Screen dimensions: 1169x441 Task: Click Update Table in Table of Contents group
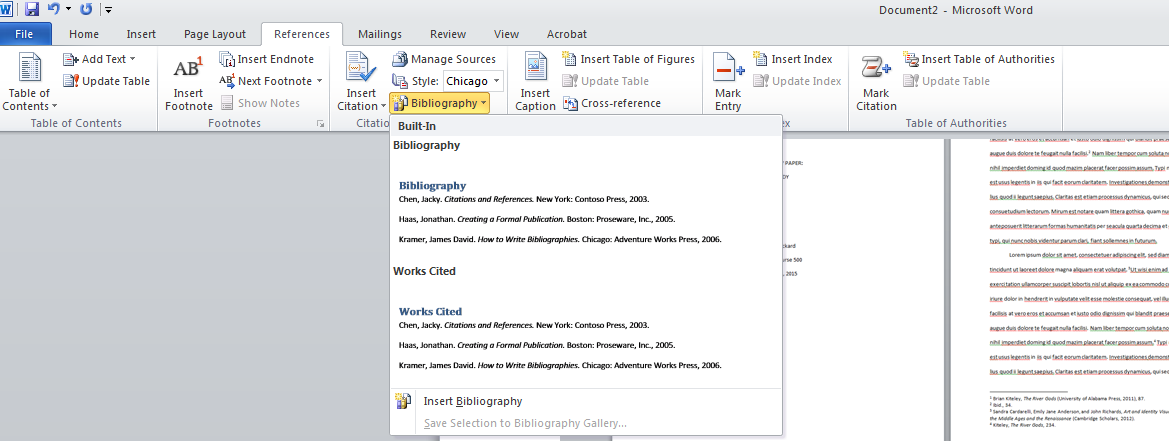click(107, 81)
